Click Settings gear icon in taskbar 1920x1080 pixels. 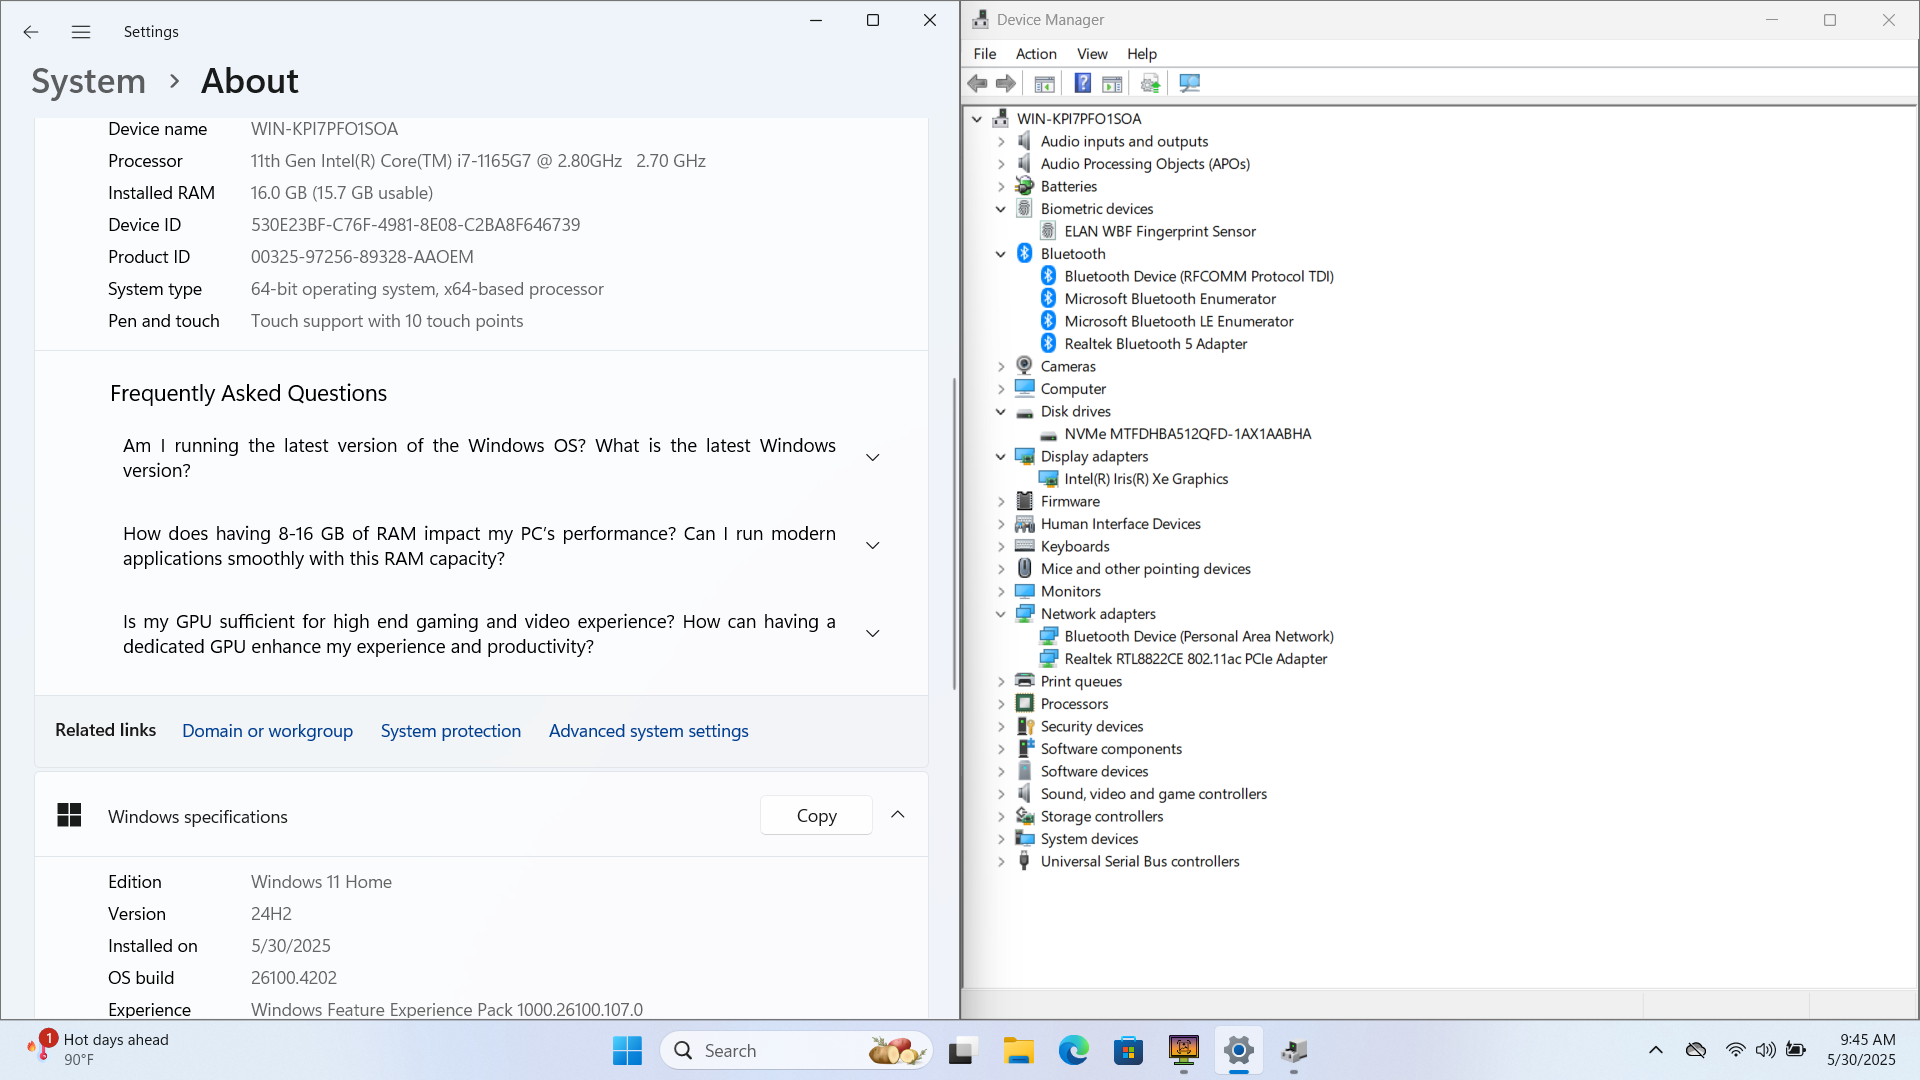(1238, 1051)
